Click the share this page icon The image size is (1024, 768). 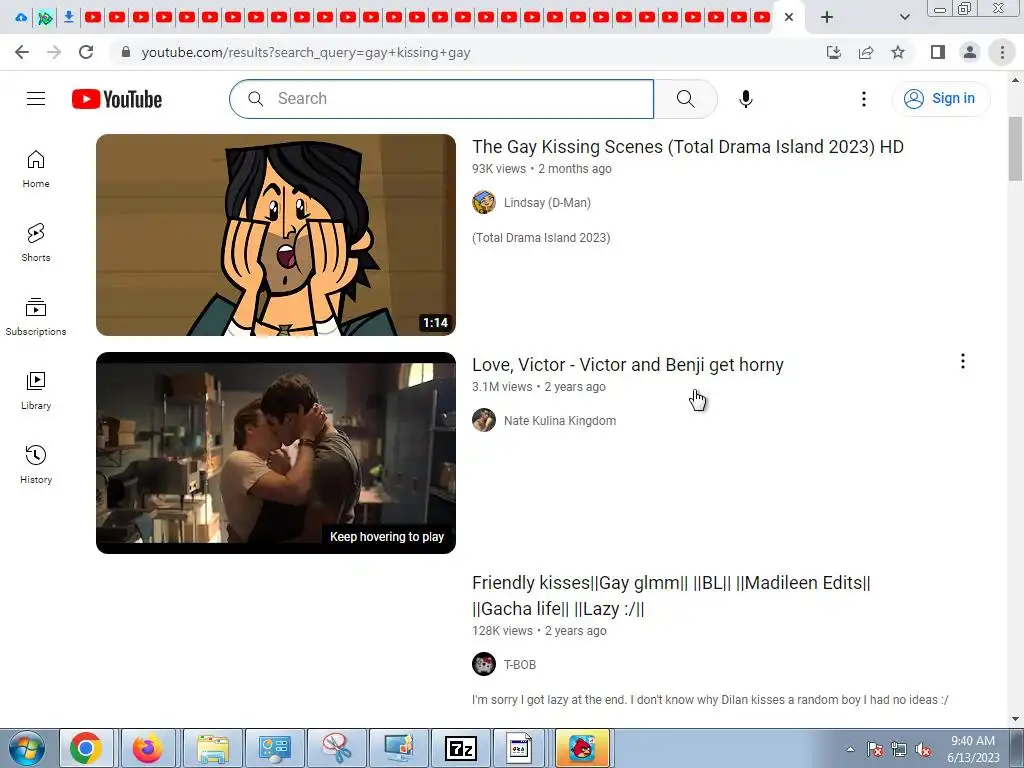click(x=866, y=52)
